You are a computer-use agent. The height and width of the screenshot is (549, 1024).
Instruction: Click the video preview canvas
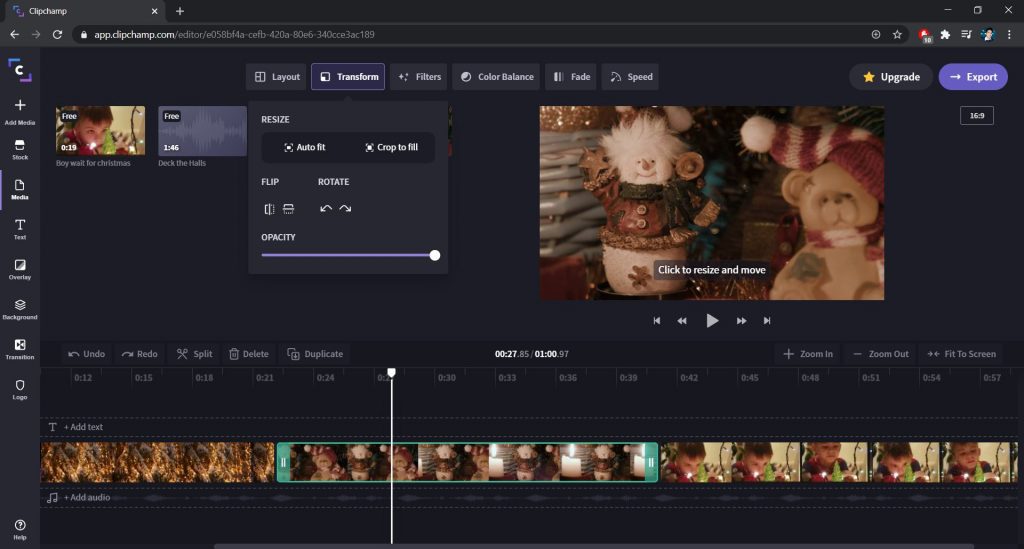point(712,203)
